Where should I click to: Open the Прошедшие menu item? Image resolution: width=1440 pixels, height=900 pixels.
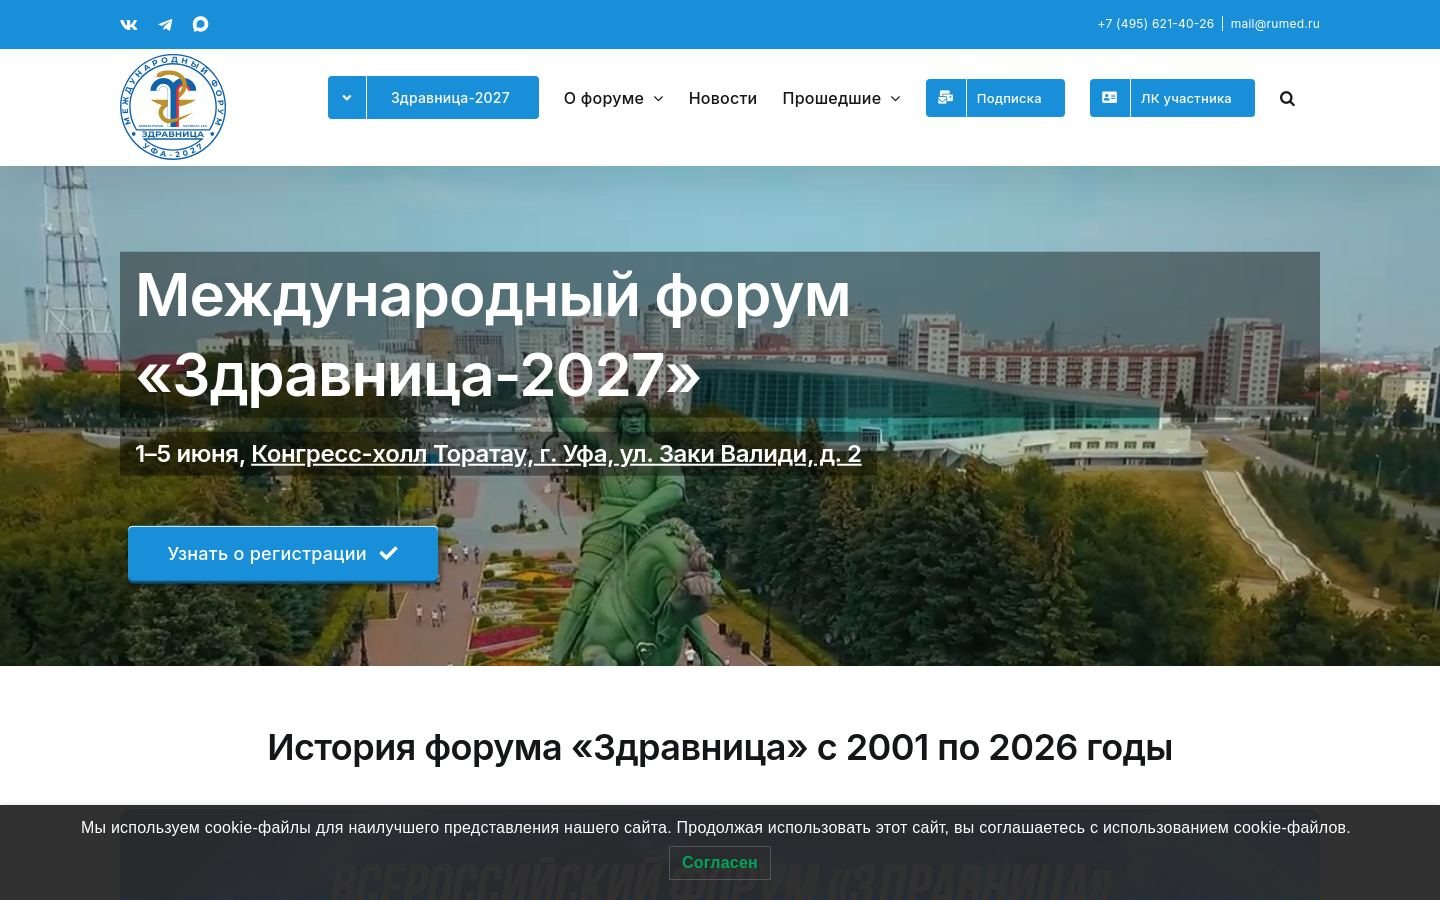click(832, 98)
